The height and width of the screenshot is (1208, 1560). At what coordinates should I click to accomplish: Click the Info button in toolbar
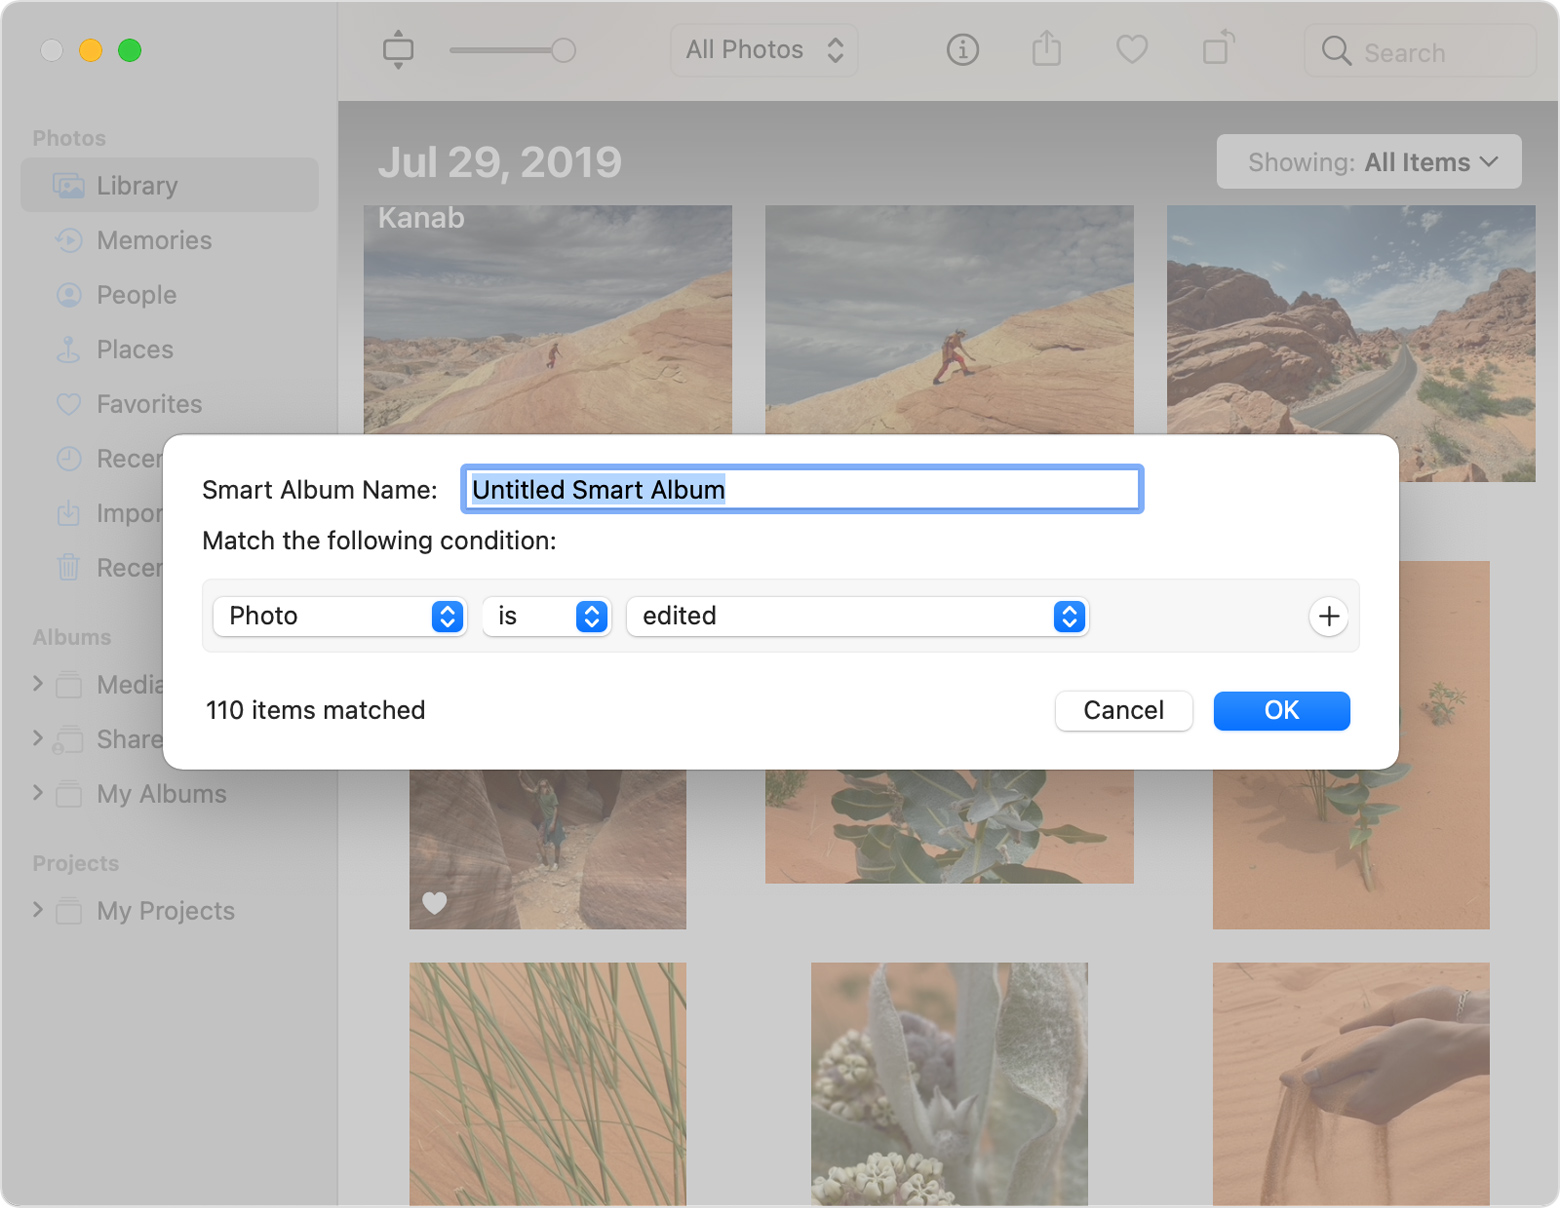pyautogui.click(x=962, y=50)
